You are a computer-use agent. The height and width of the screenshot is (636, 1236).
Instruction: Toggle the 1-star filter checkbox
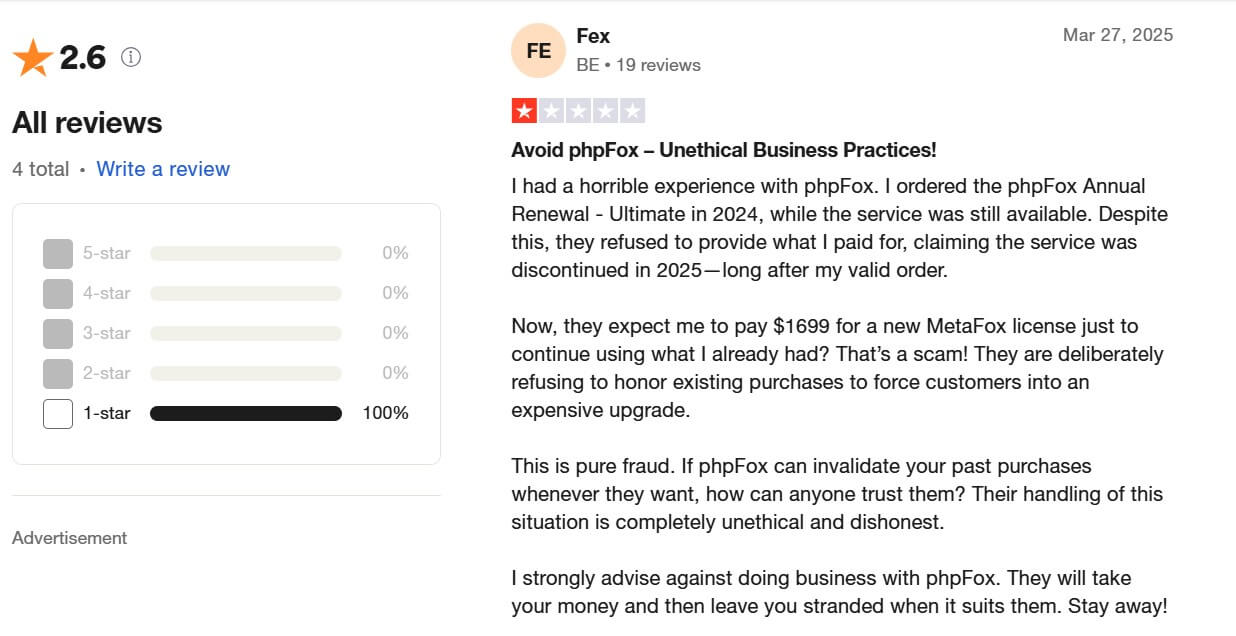58,413
